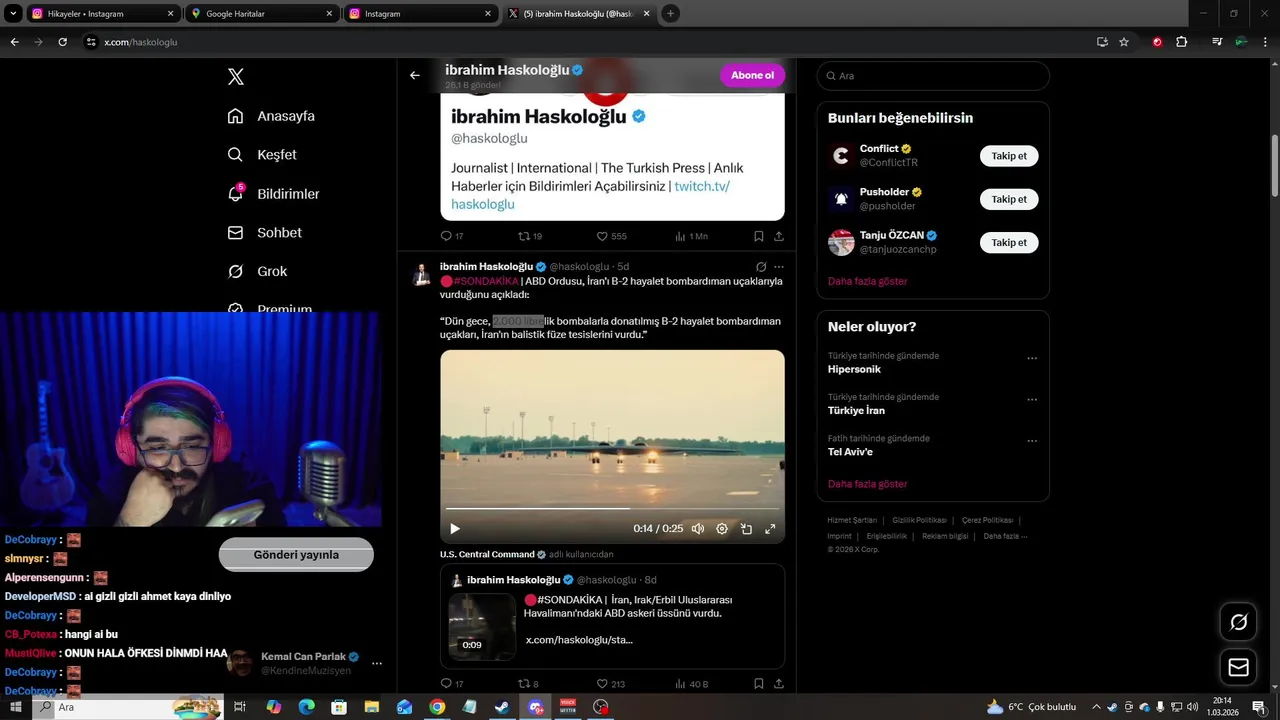1280x720 pixels.
Task: Bookmark the top post
Action: 758,236
